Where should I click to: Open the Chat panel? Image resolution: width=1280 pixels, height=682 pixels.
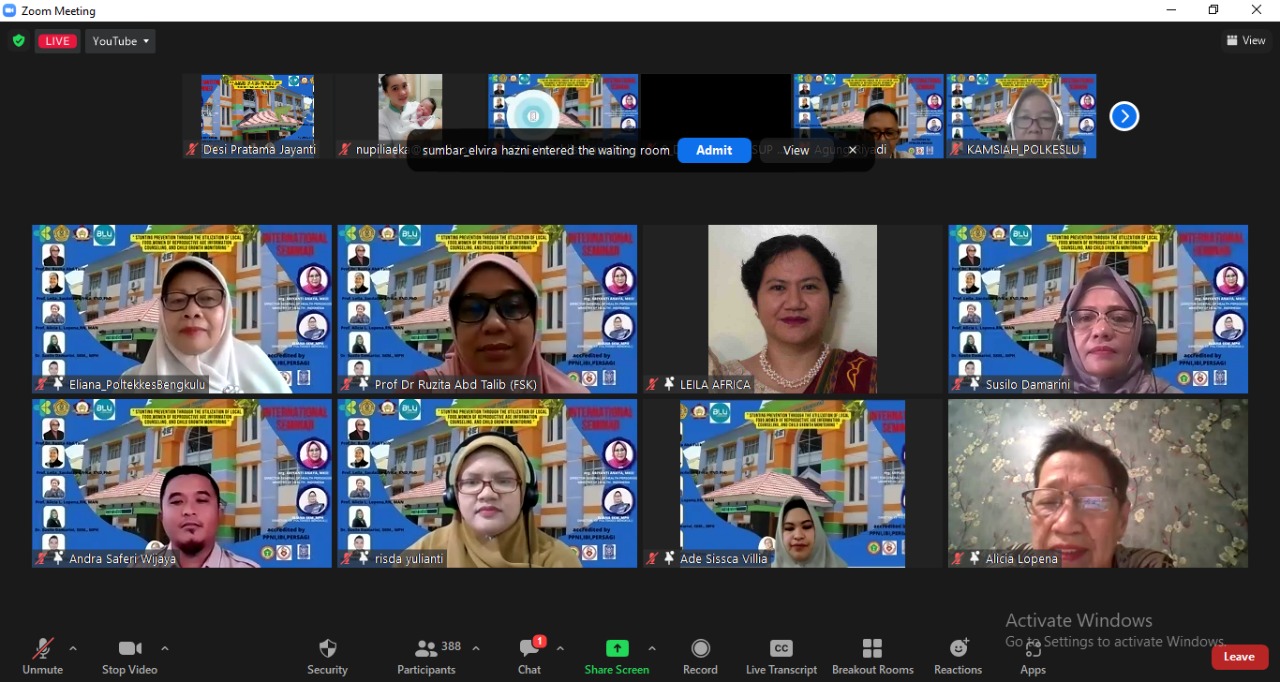[x=529, y=656]
